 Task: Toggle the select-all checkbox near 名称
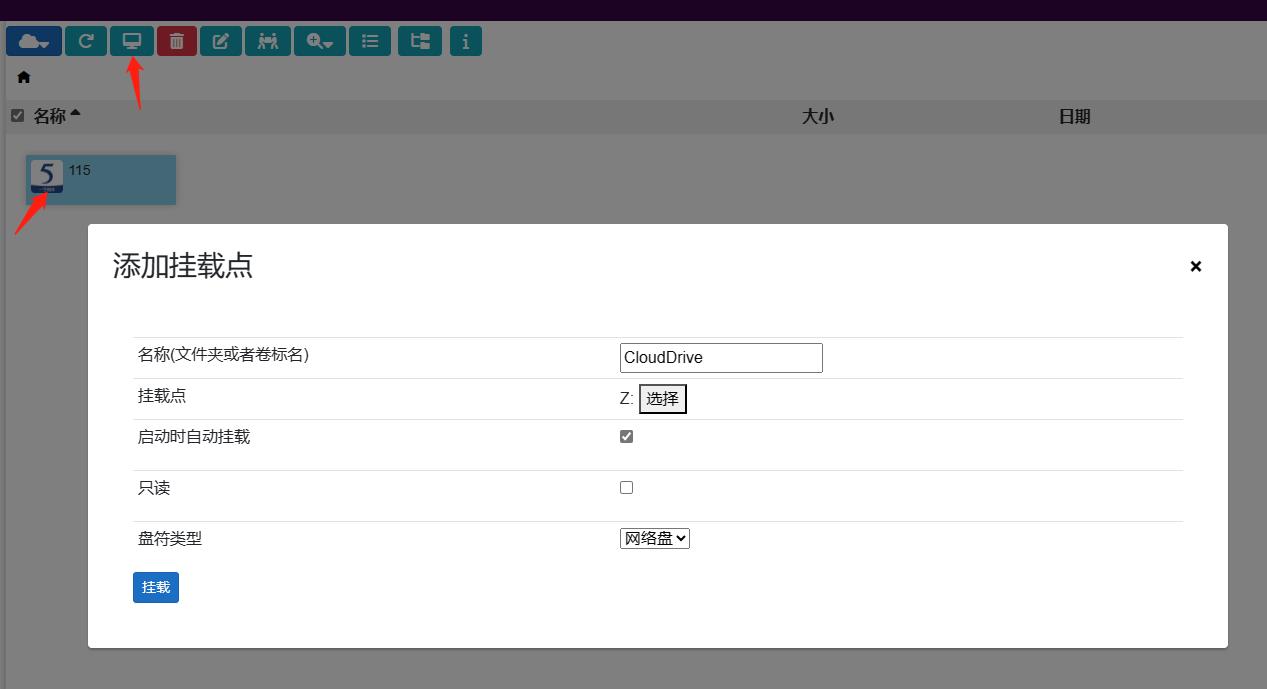tap(17, 116)
